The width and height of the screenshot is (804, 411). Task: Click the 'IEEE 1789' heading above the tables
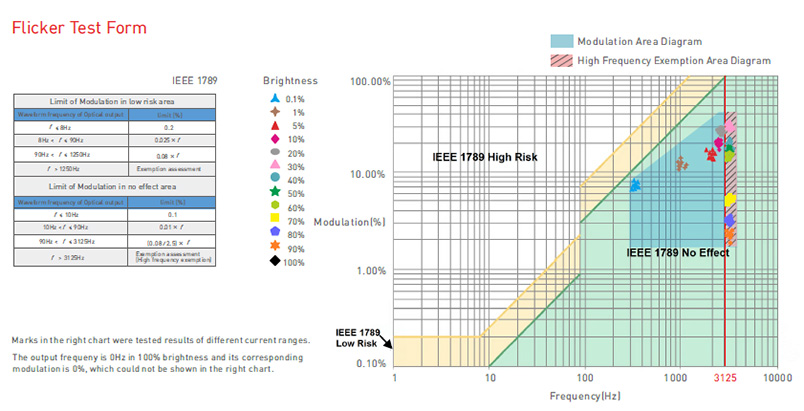pos(194,80)
